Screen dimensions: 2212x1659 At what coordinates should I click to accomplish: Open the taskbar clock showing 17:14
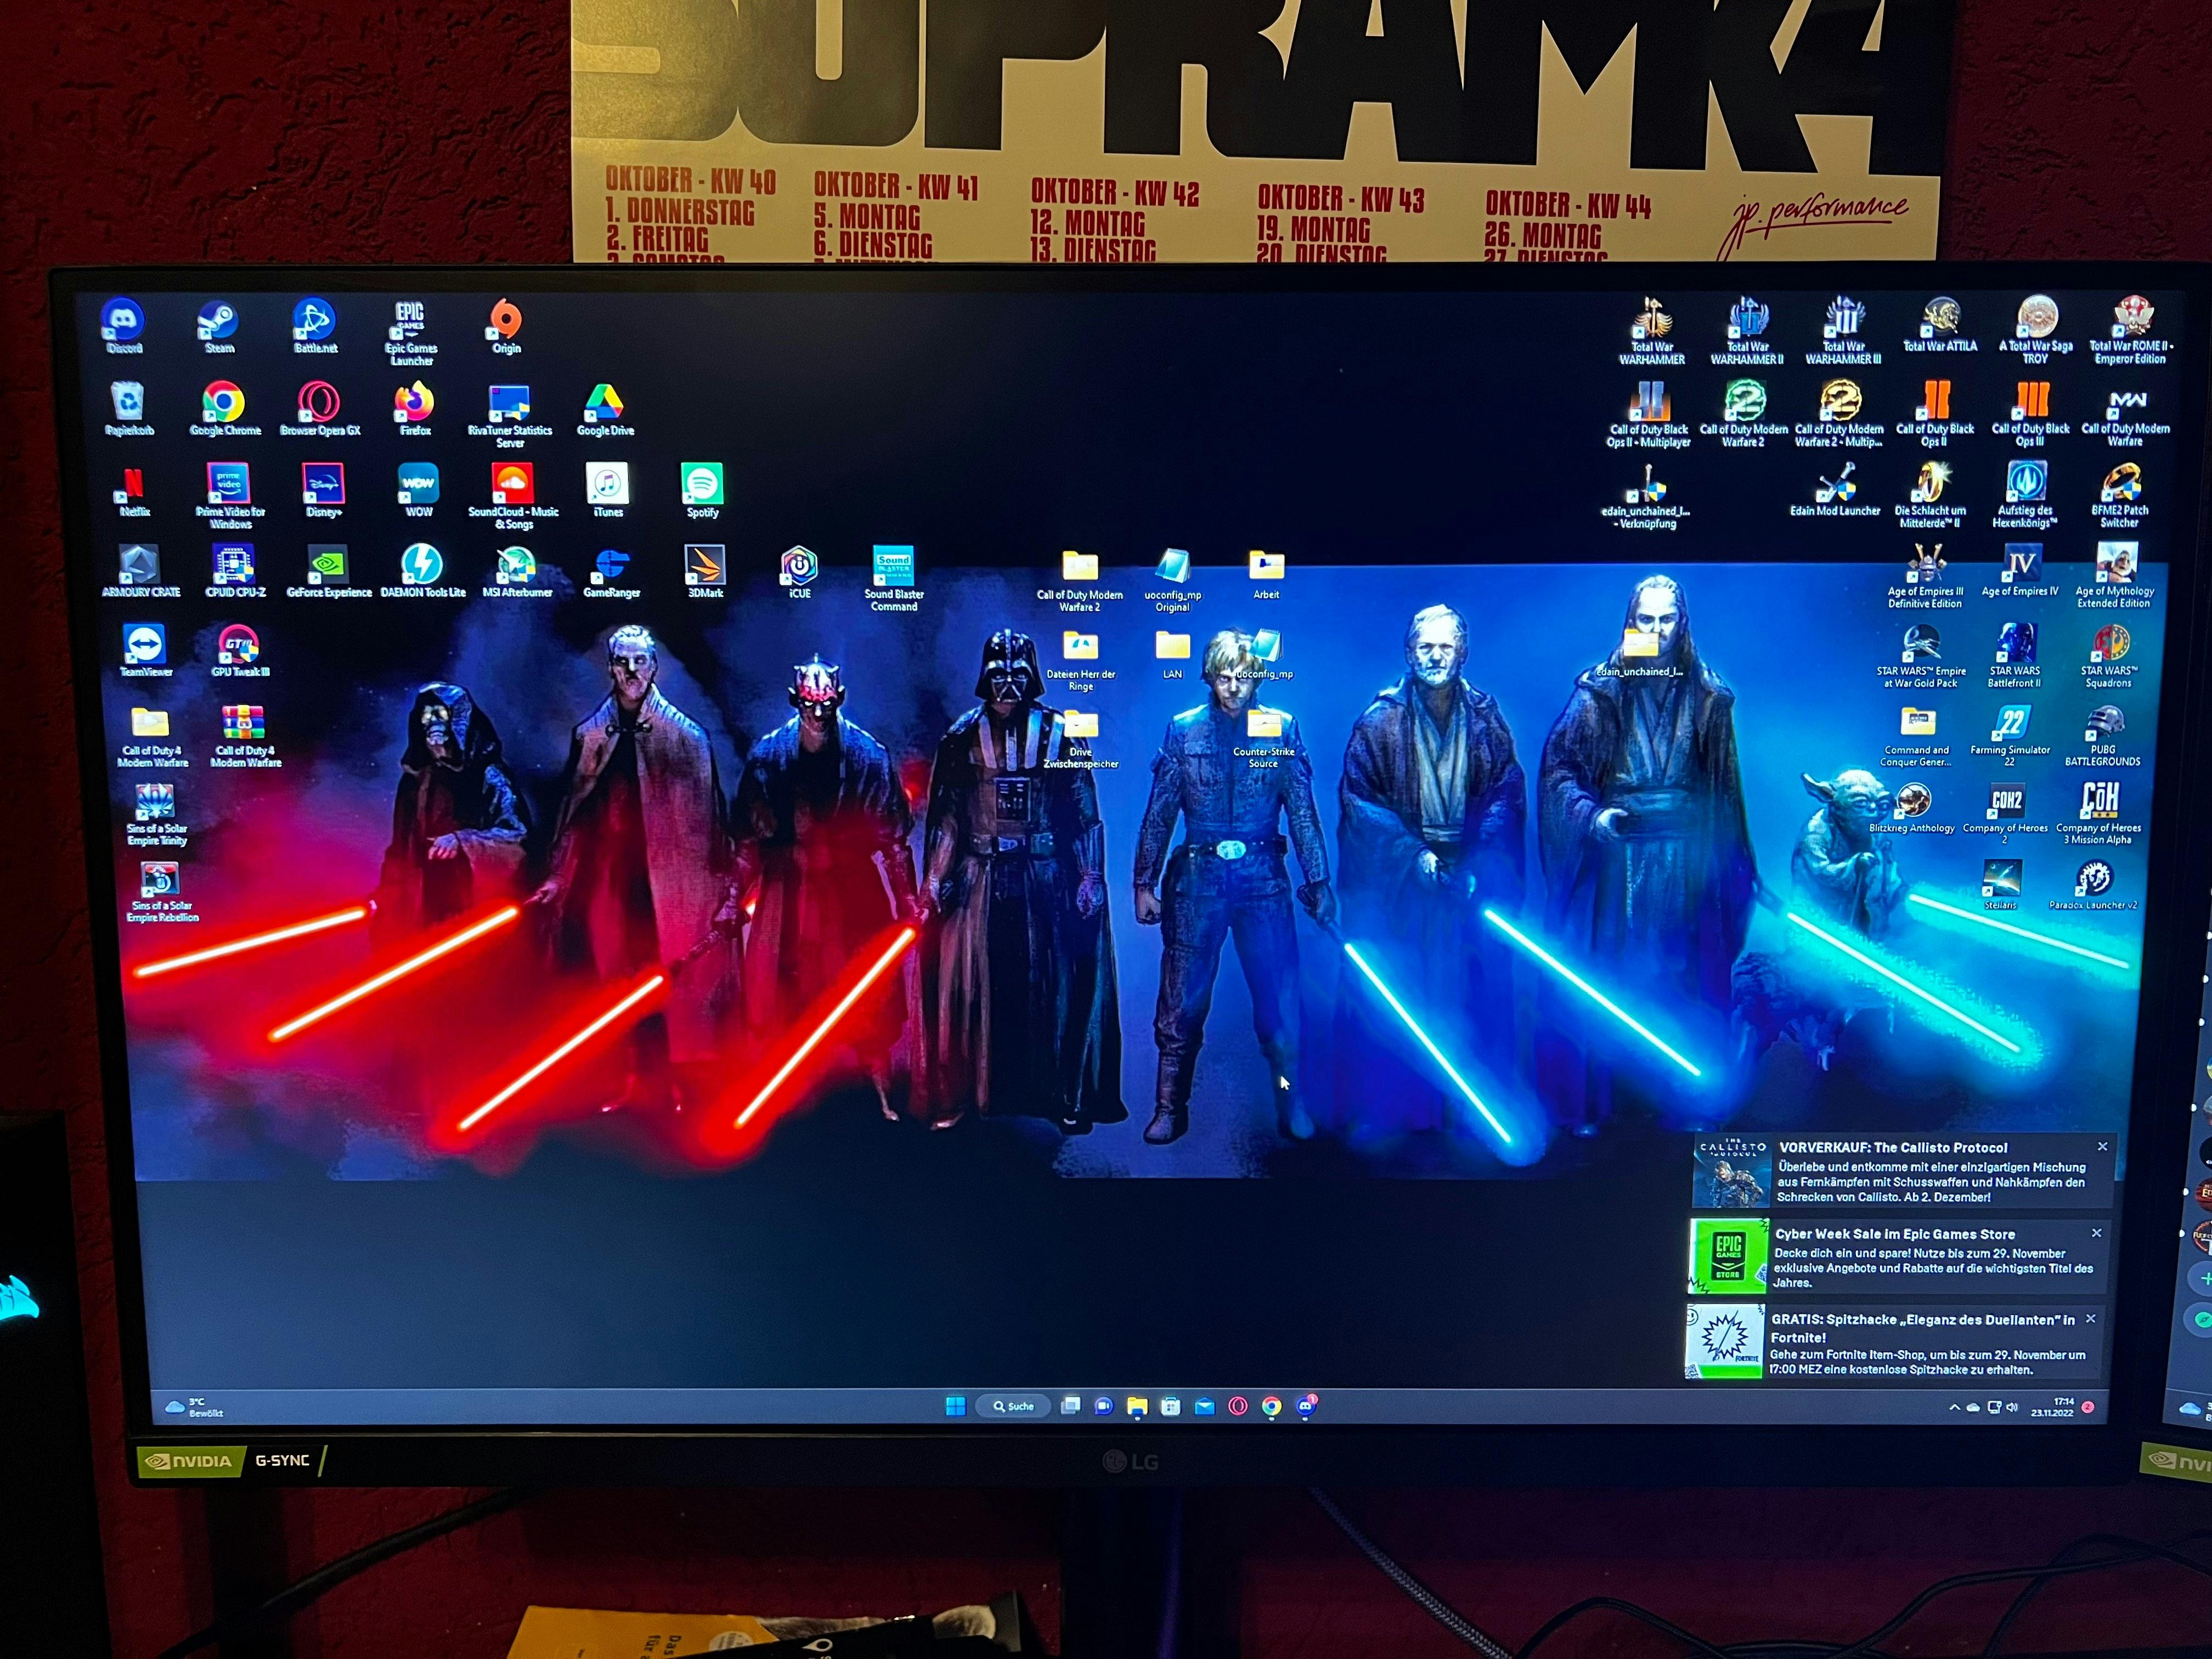(2052, 1407)
